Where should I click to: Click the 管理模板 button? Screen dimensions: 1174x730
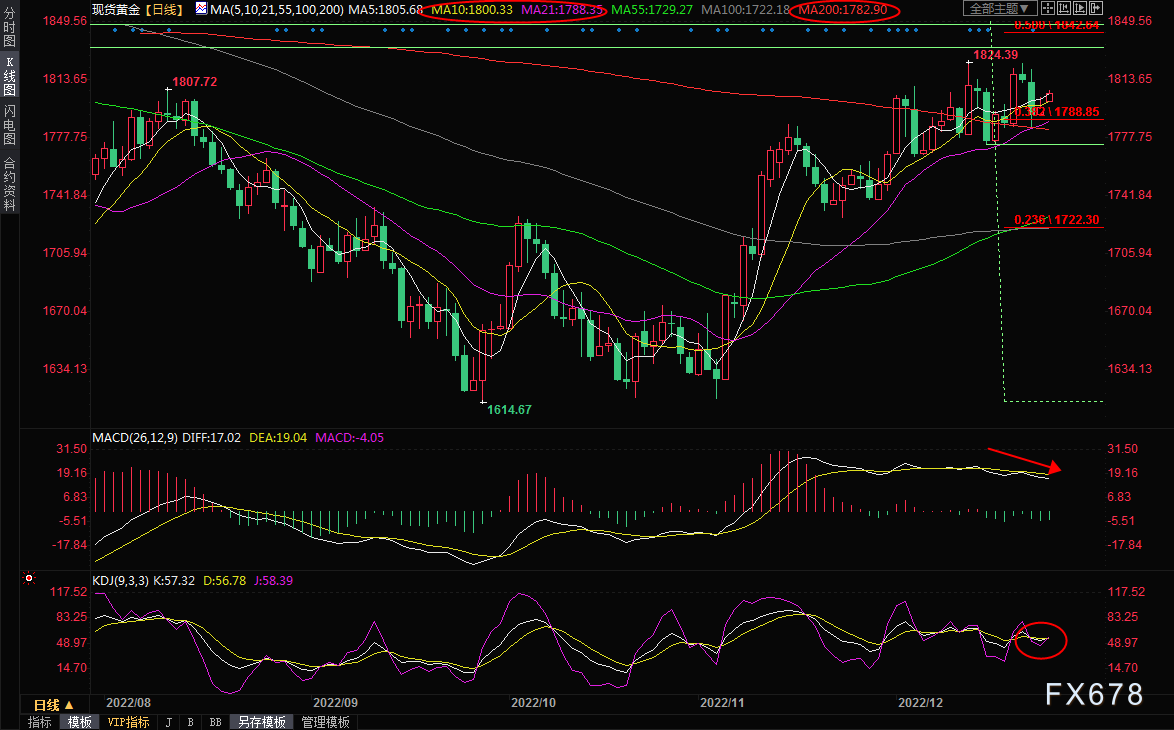point(326,722)
